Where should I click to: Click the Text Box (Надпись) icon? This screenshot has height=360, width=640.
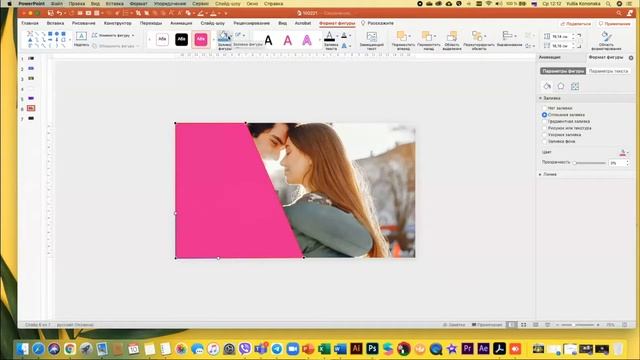pyautogui.click(x=81, y=36)
